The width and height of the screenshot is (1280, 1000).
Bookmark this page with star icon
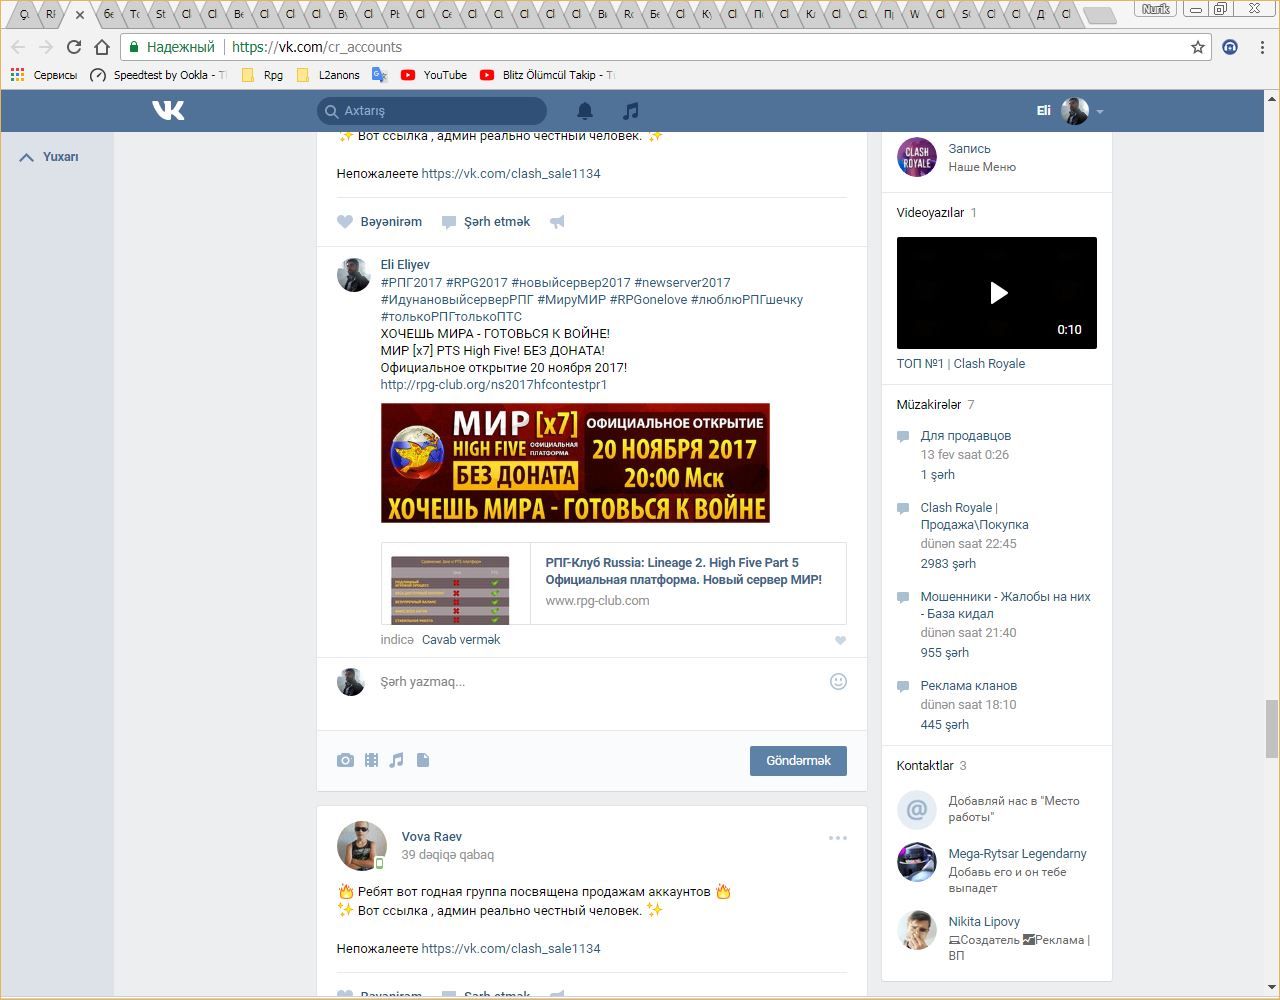(1198, 47)
